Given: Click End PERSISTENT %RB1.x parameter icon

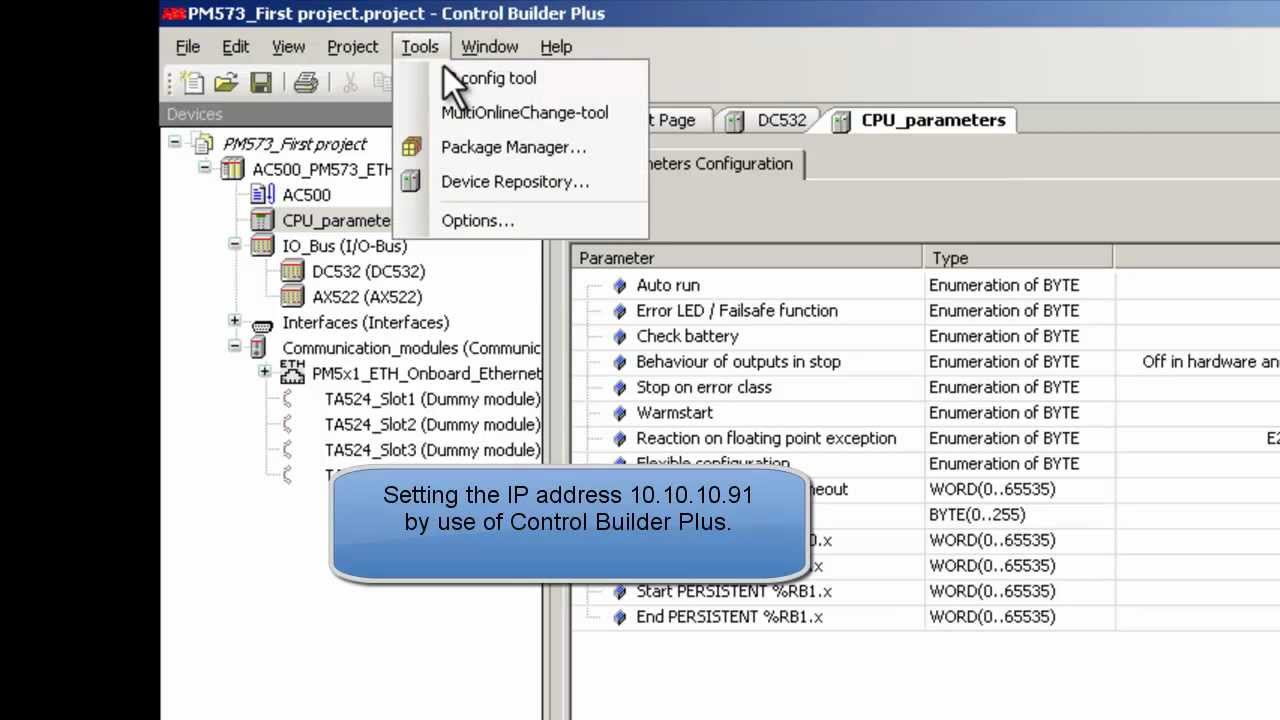Looking at the screenshot, I should [x=620, y=617].
